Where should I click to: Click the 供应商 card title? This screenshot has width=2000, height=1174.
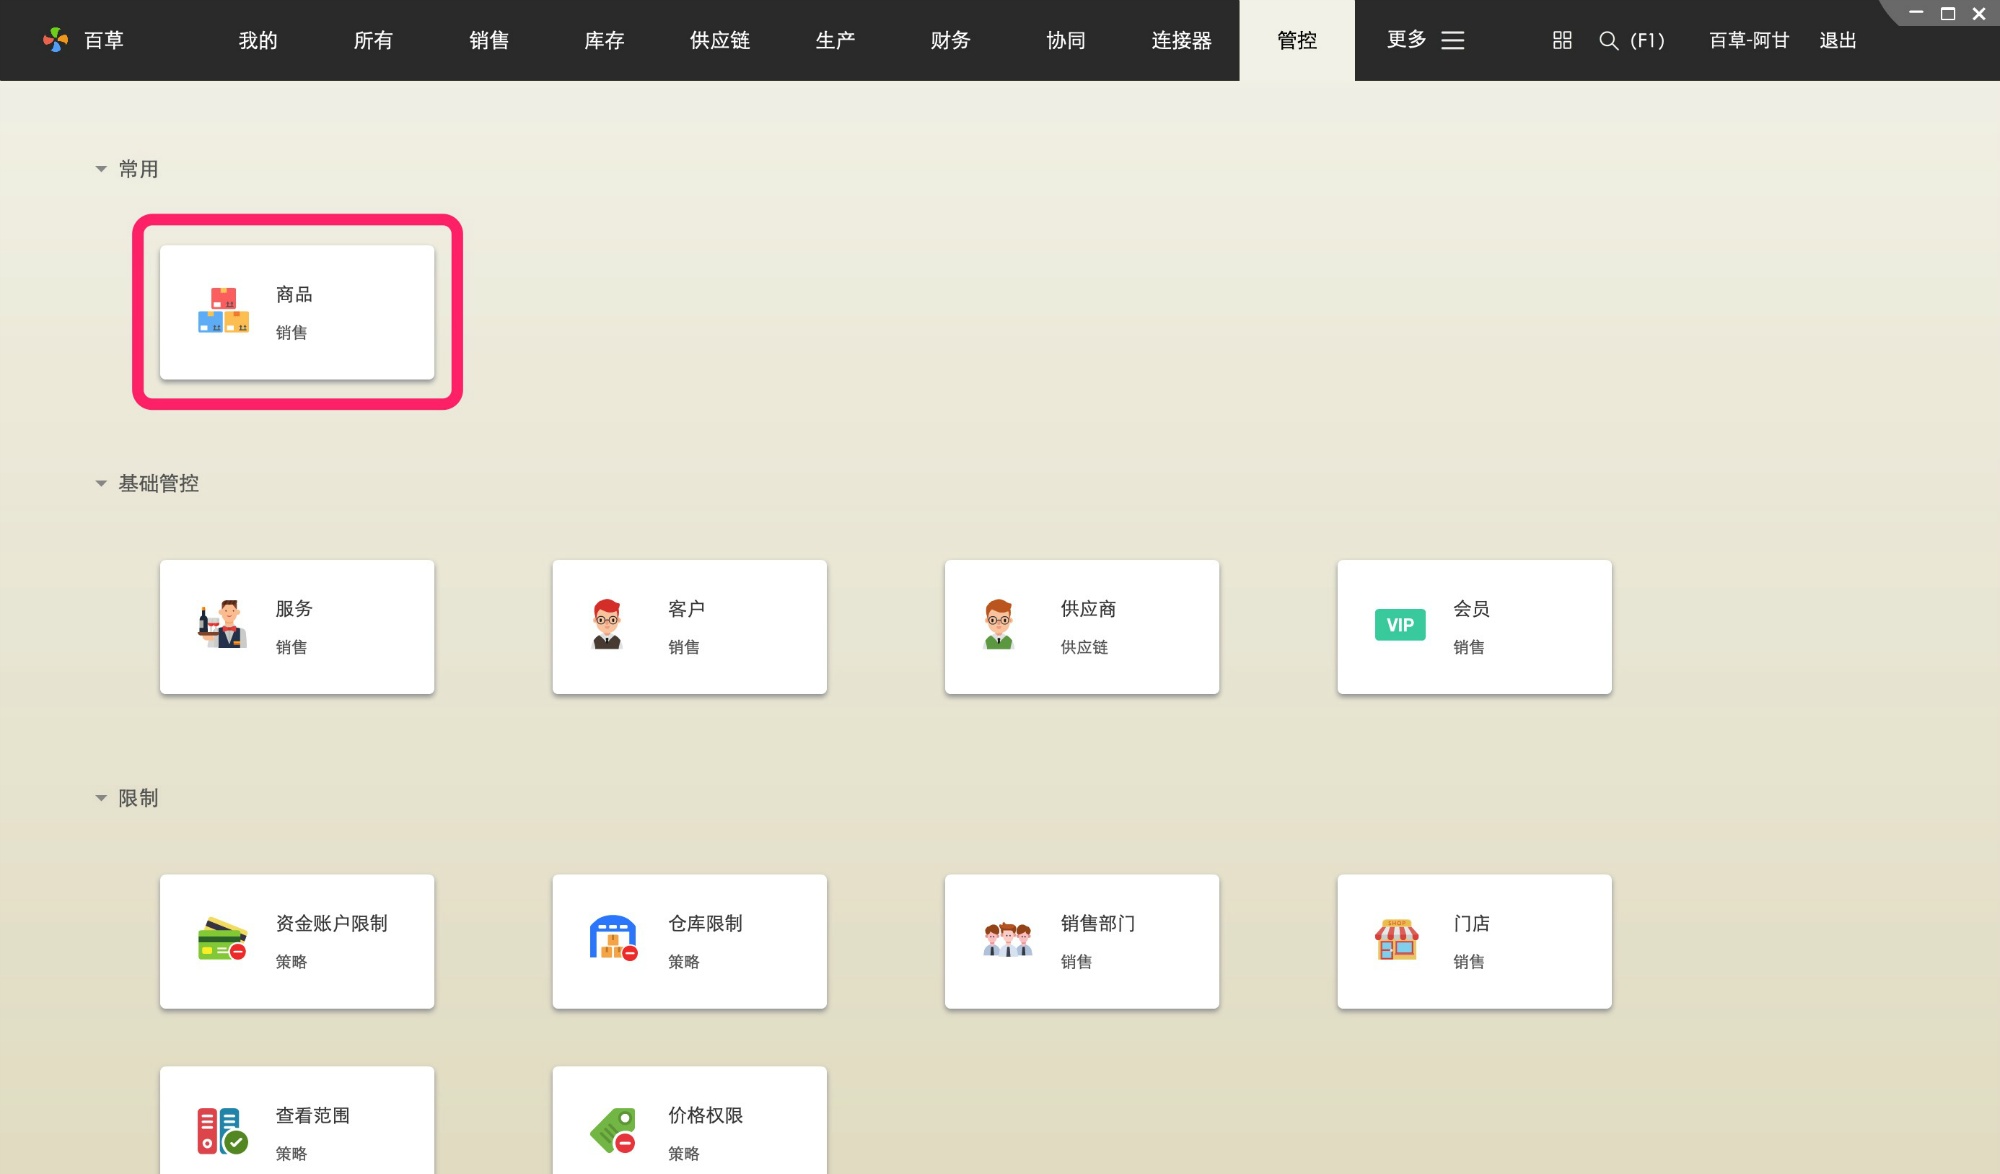pyautogui.click(x=1088, y=608)
